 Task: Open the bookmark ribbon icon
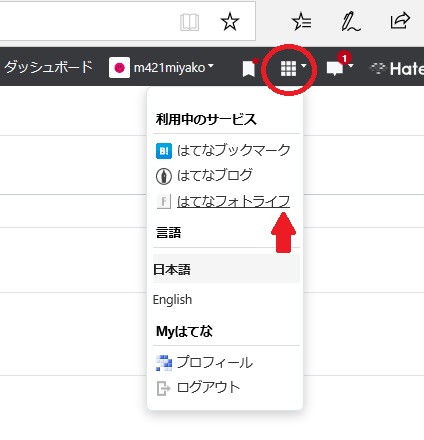coord(248,69)
